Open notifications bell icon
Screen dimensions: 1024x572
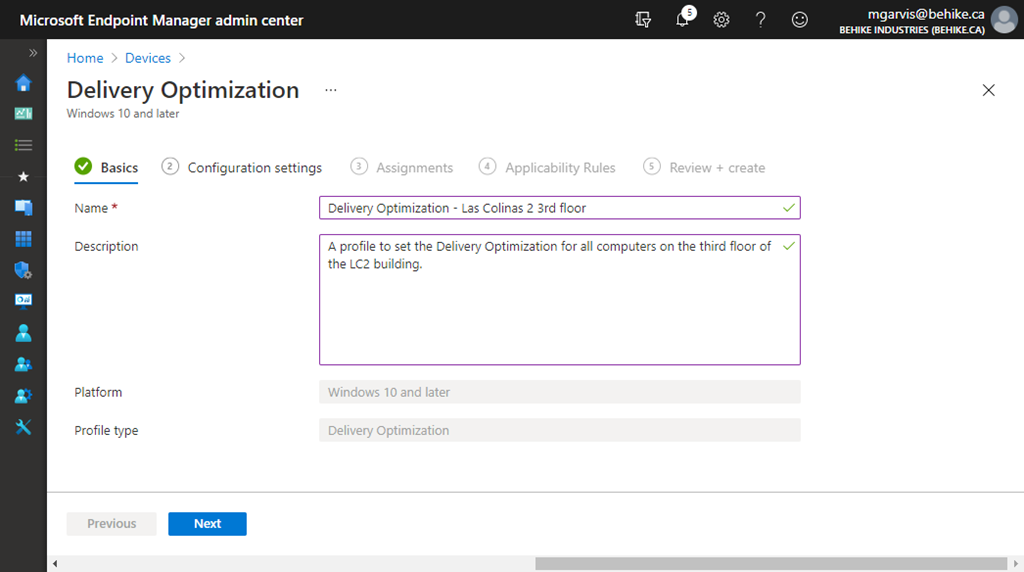683,20
